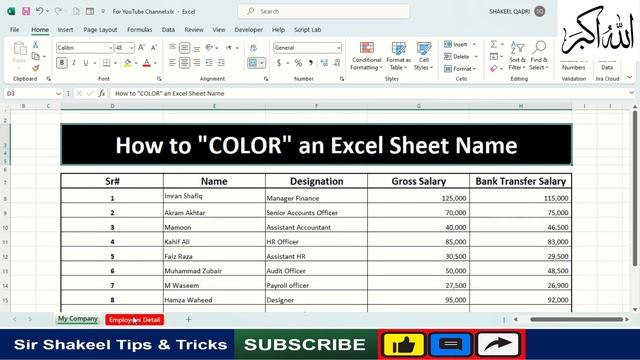Click the Orientation text angle icon
This screenshot has height=360, width=640.
pyautogui.click(x=209, y=48)
